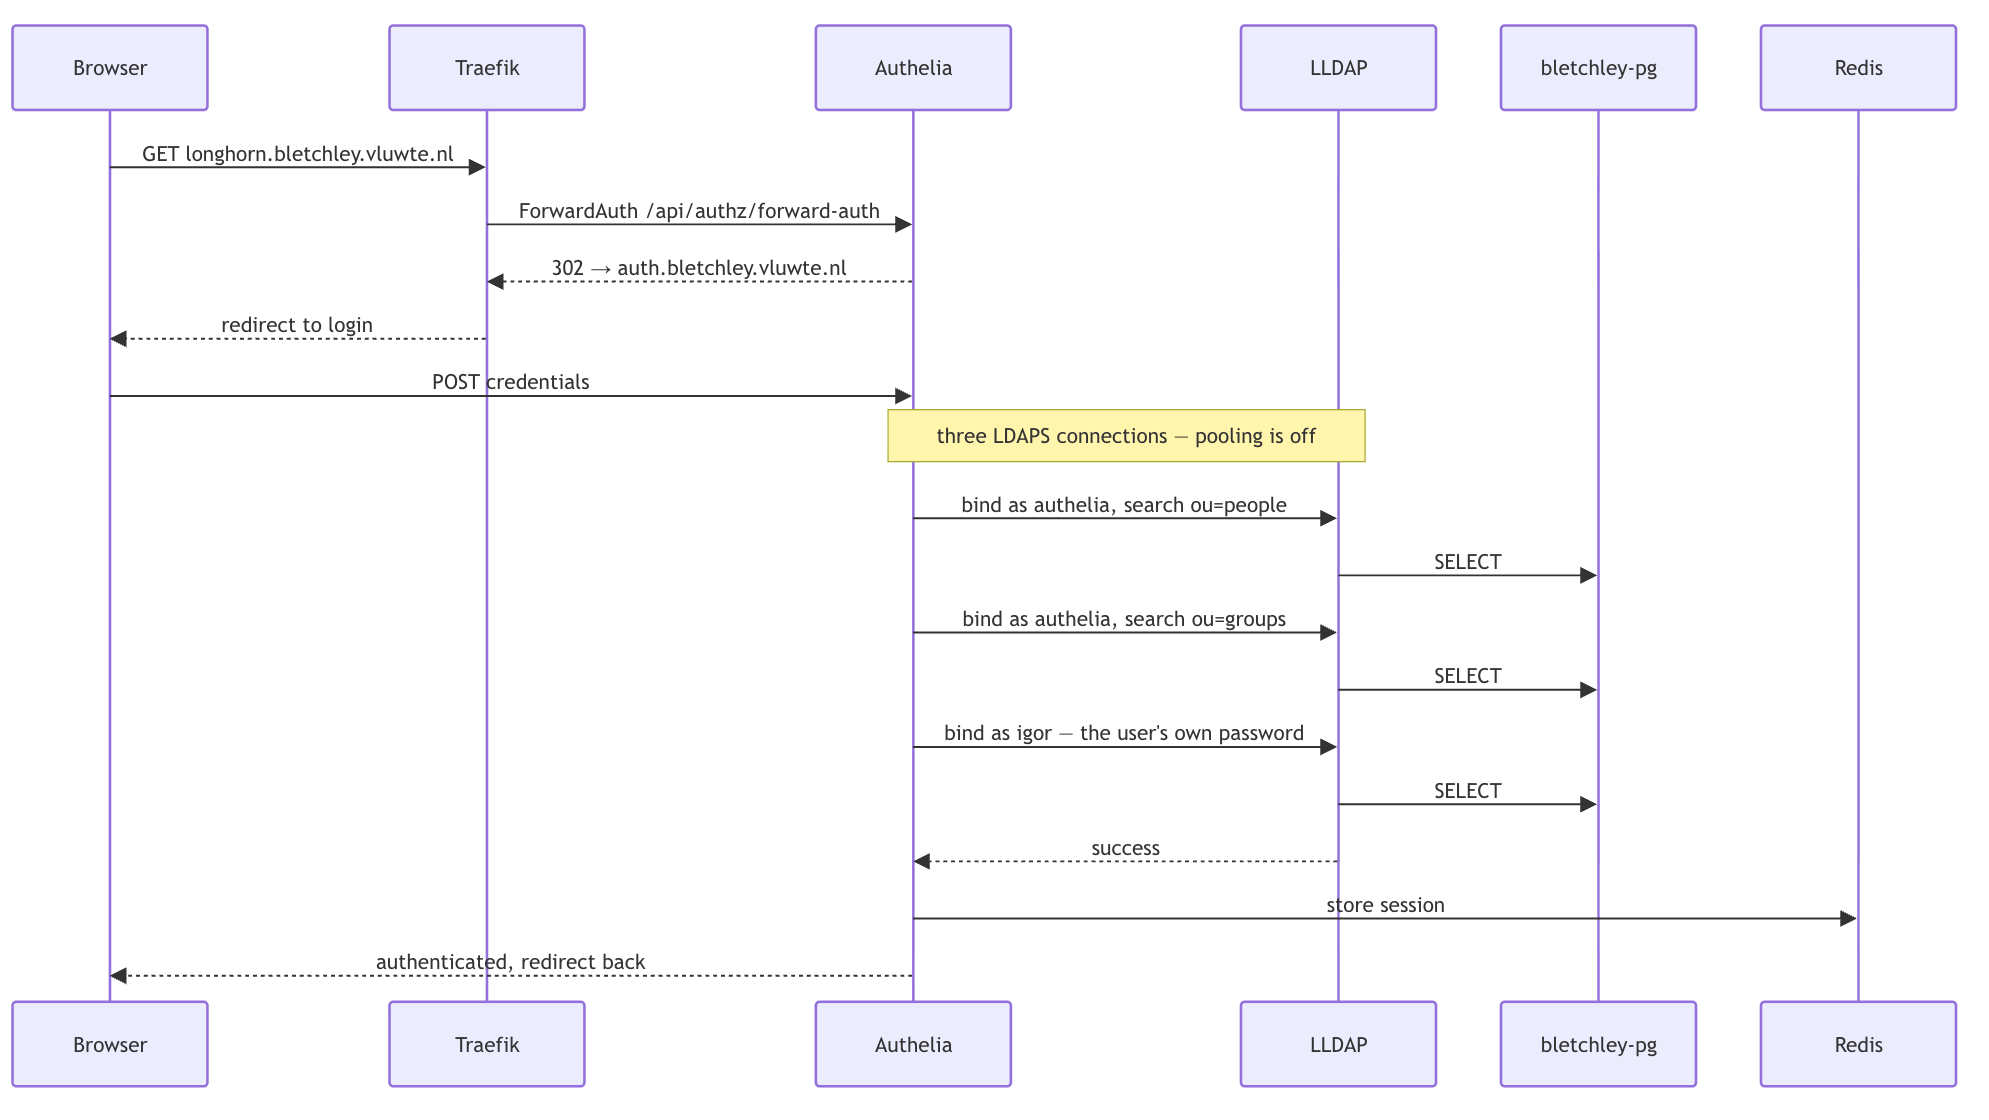Click the bottom Authelia participant box
Screen dimensions: 1989x1120
[913, 1044]
